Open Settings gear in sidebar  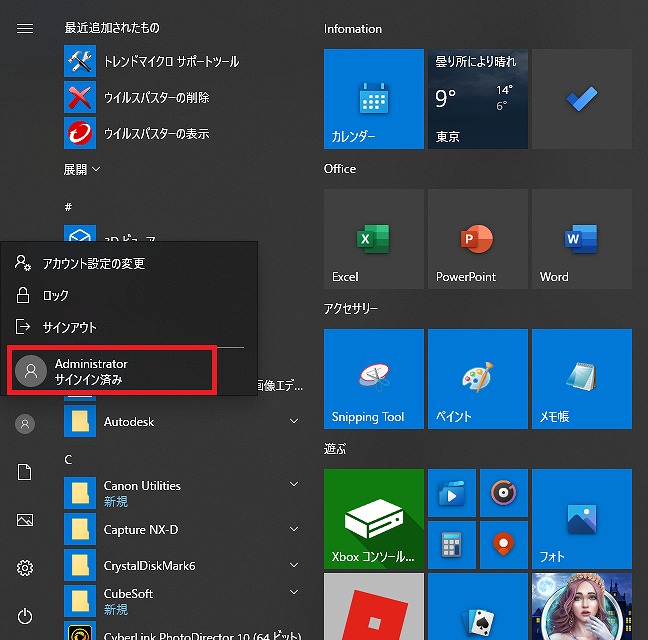click(25, 568)
